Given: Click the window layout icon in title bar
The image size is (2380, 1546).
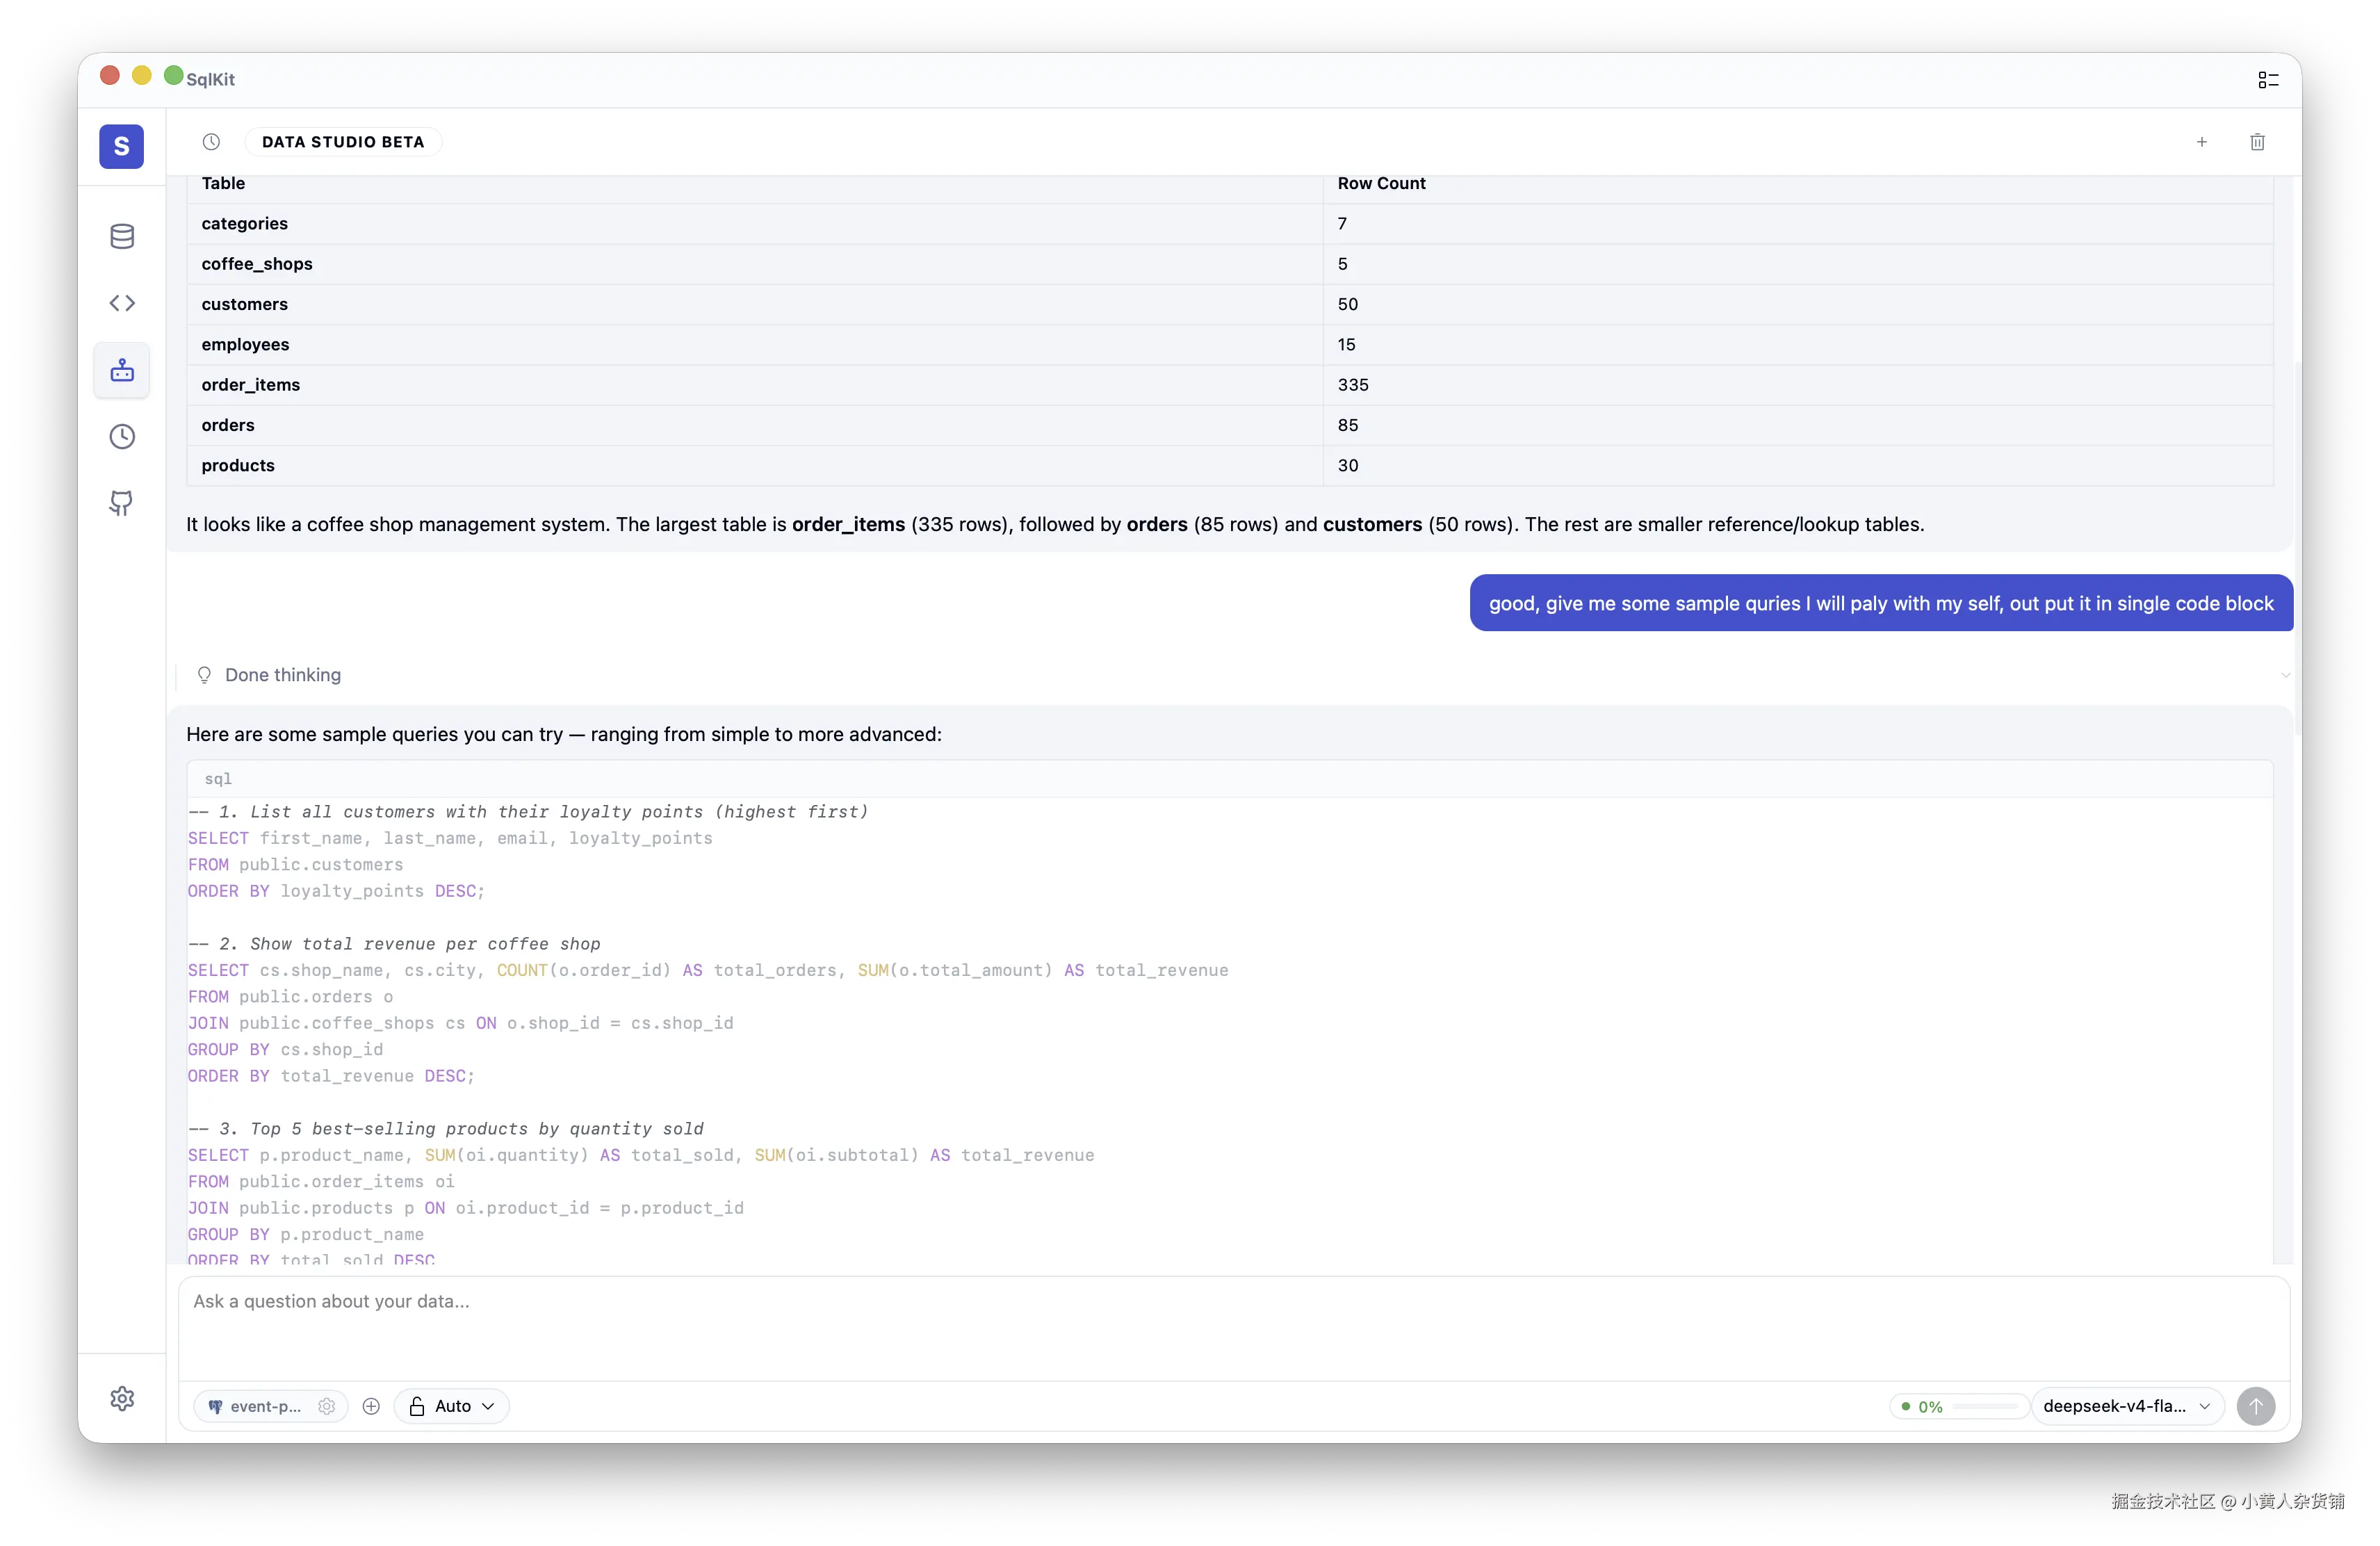Looking at the screenshot, I should tap(2268, 80).
